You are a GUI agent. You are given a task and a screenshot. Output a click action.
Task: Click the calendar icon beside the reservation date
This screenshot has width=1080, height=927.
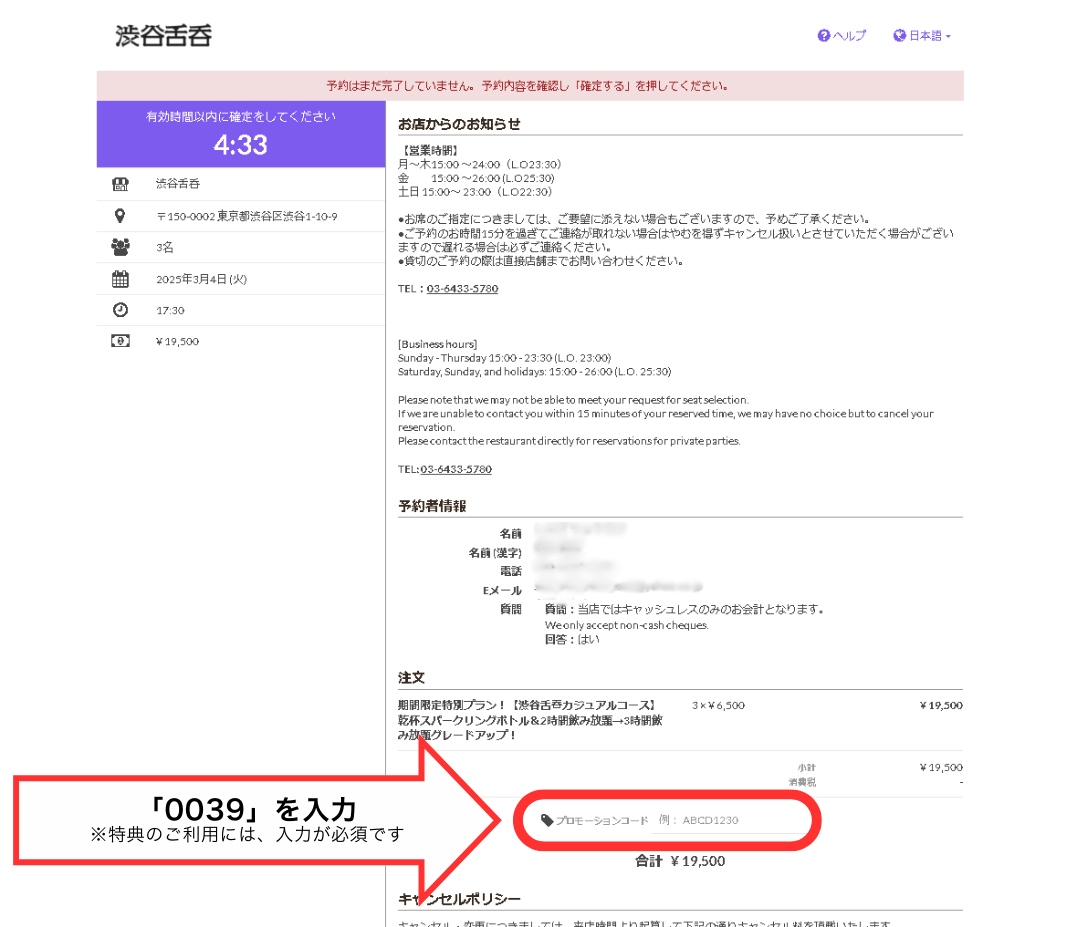coord(120,279)
